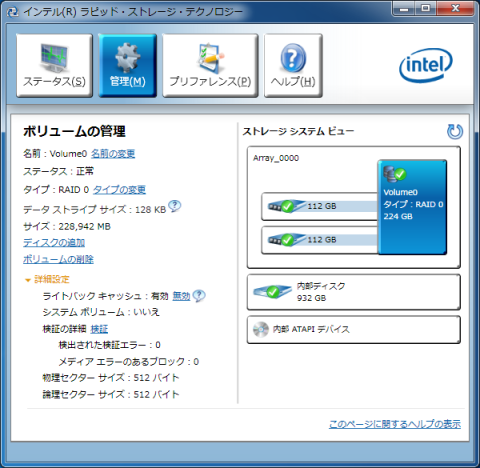Viewport: 480px width, 468px height.
Task: Select the 内部ディスク 932 GB disk
Action: tap(354, 292)
